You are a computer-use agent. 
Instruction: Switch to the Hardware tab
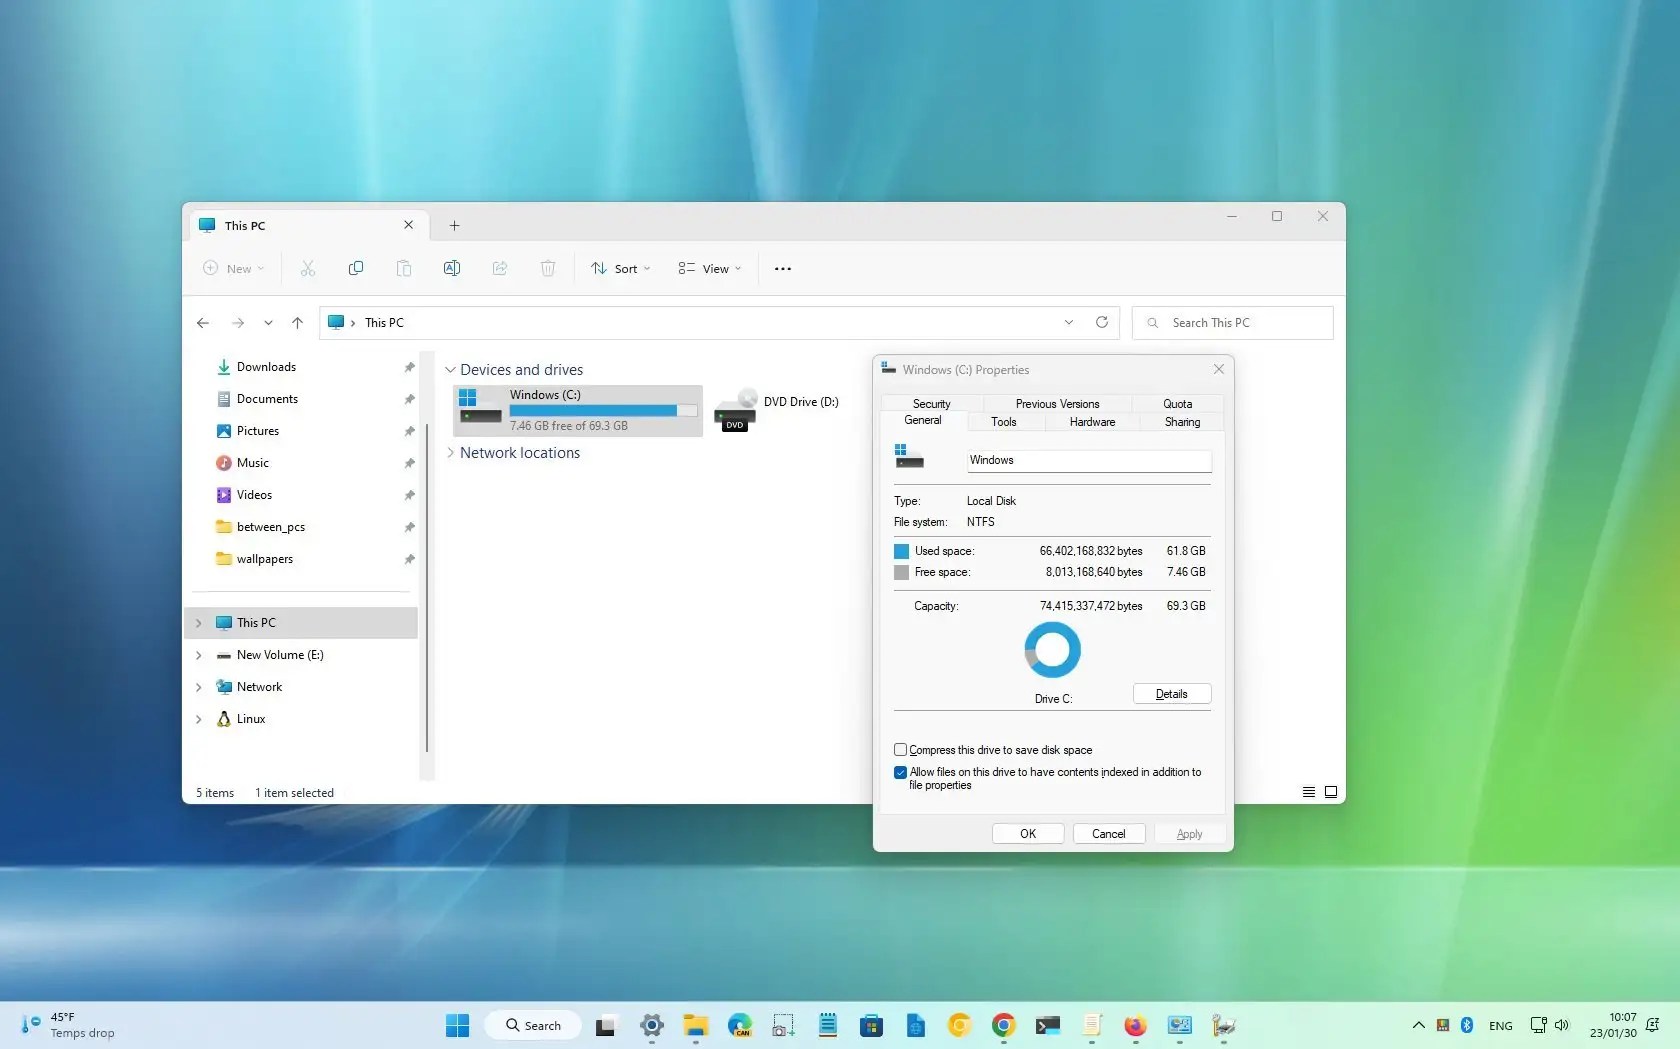click(1091, 422)
